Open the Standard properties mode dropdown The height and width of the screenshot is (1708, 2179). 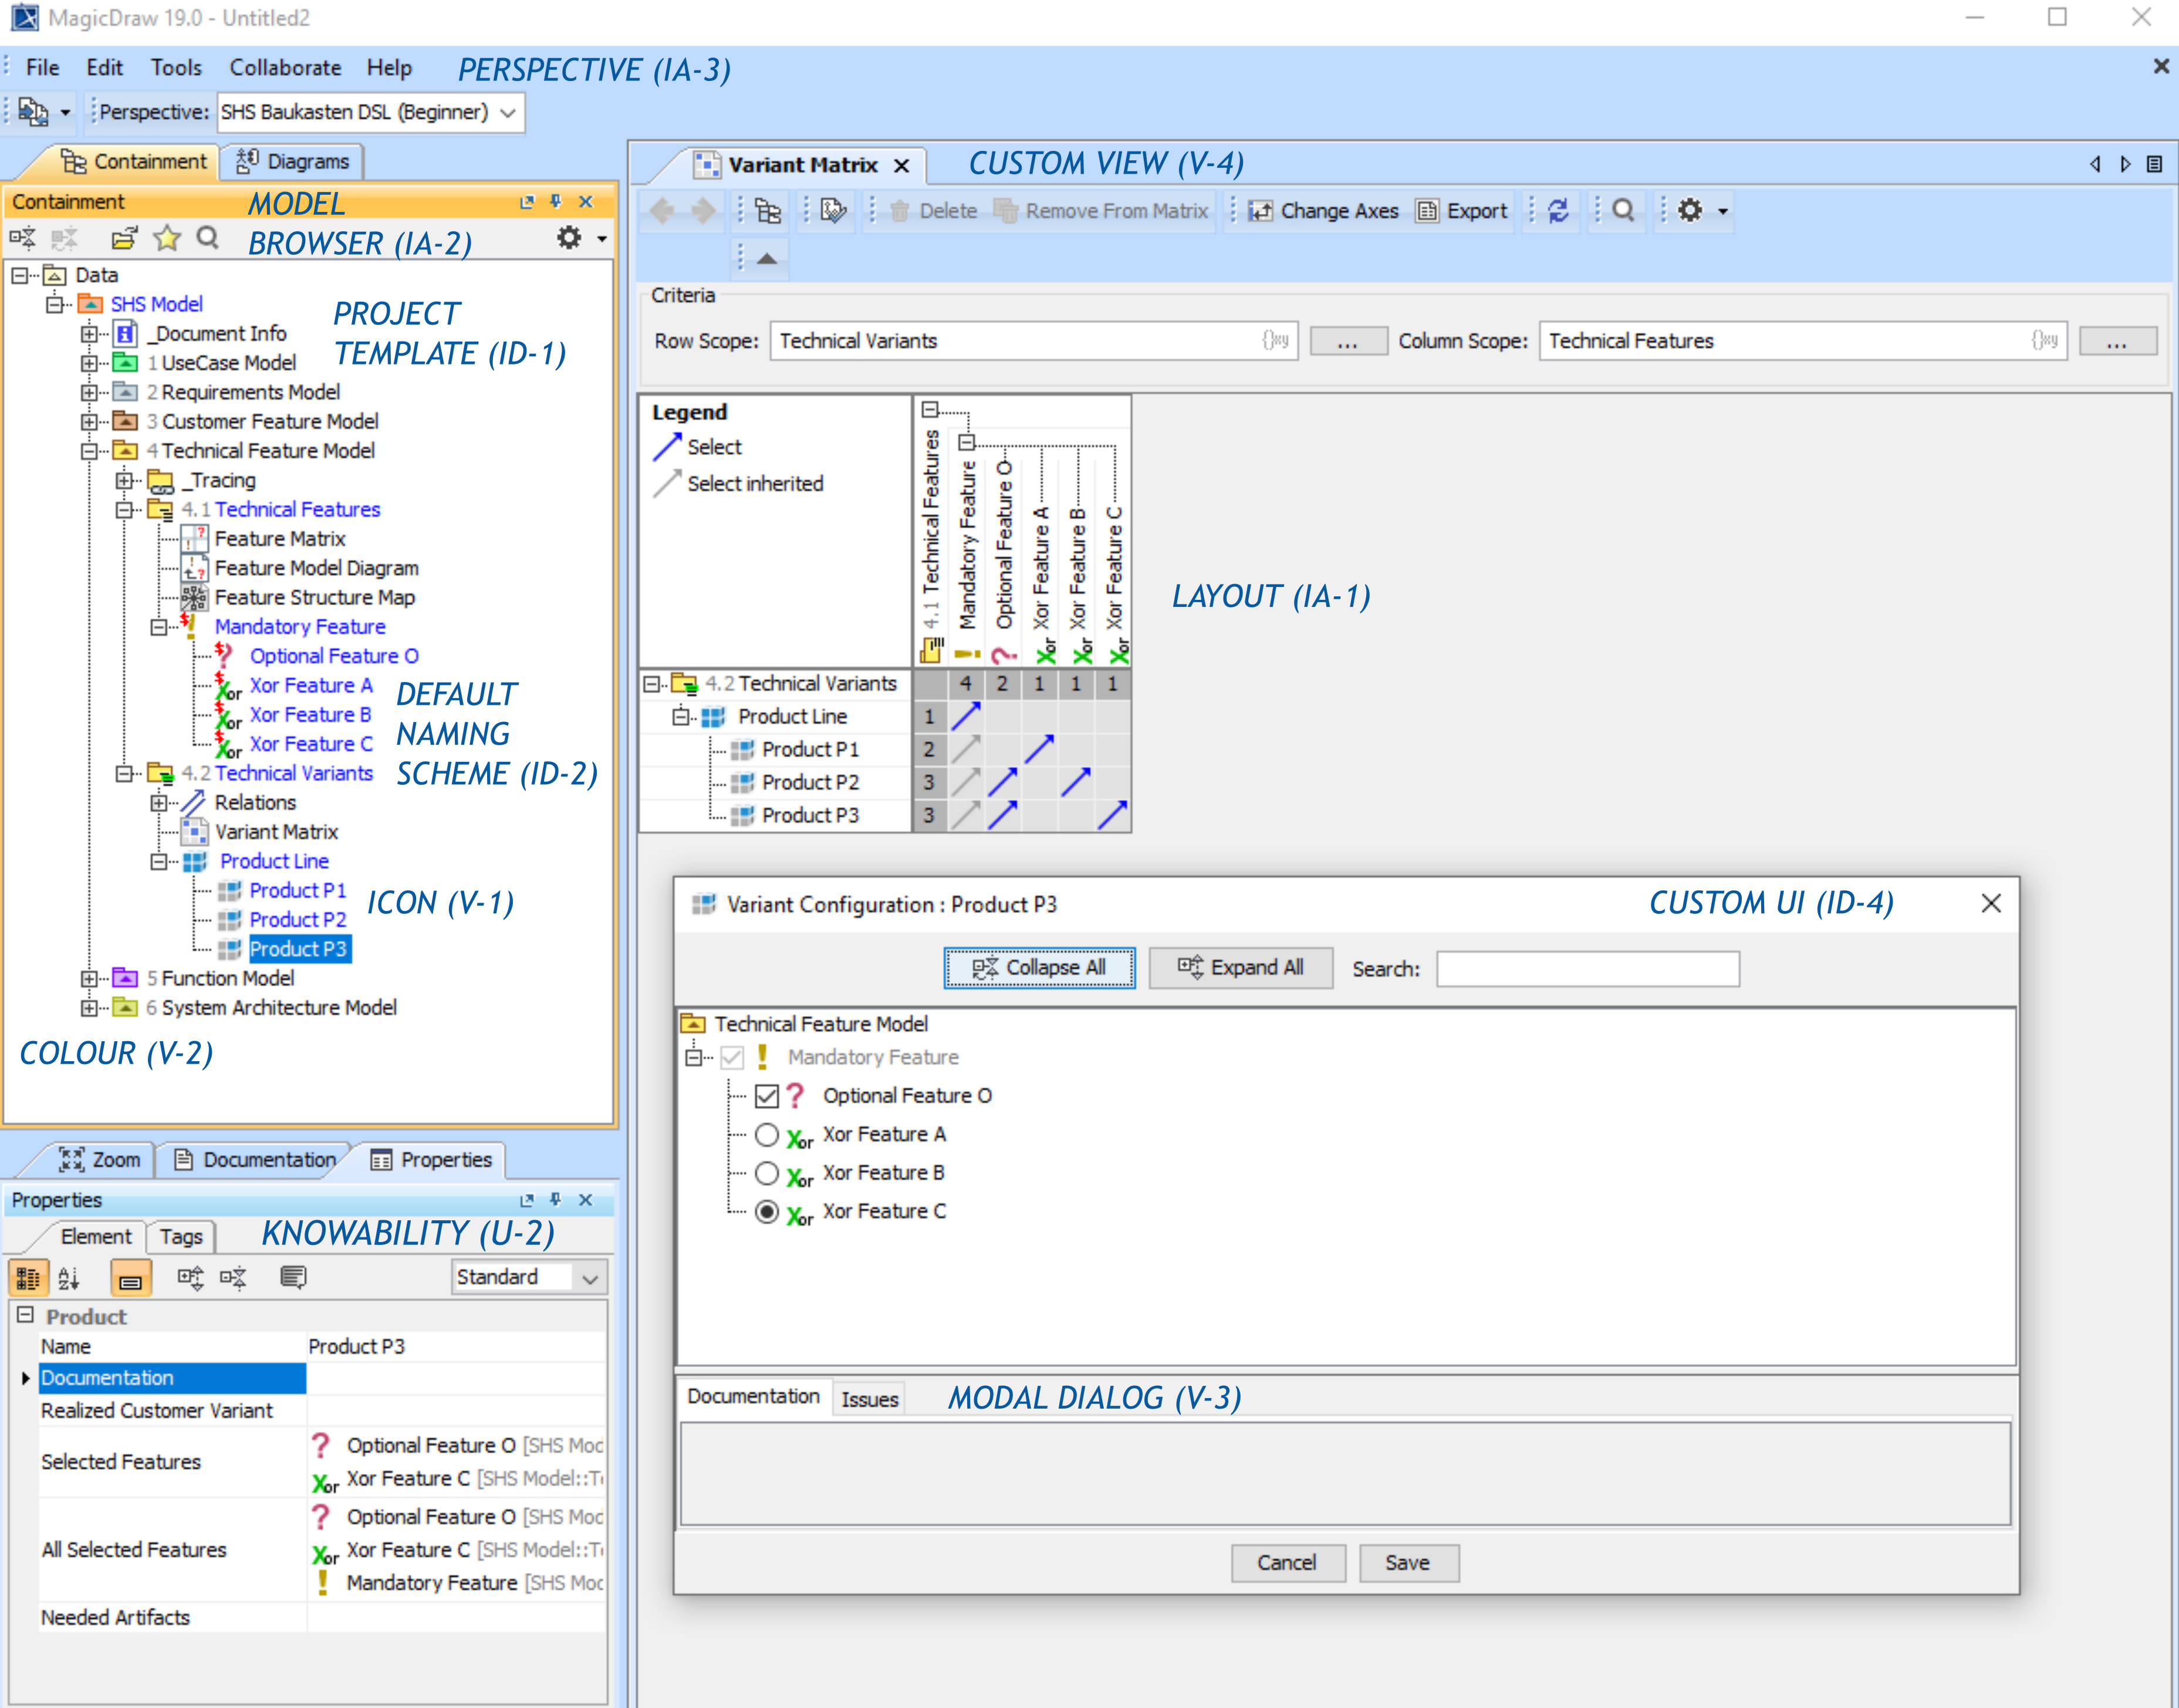point(589,1278)
